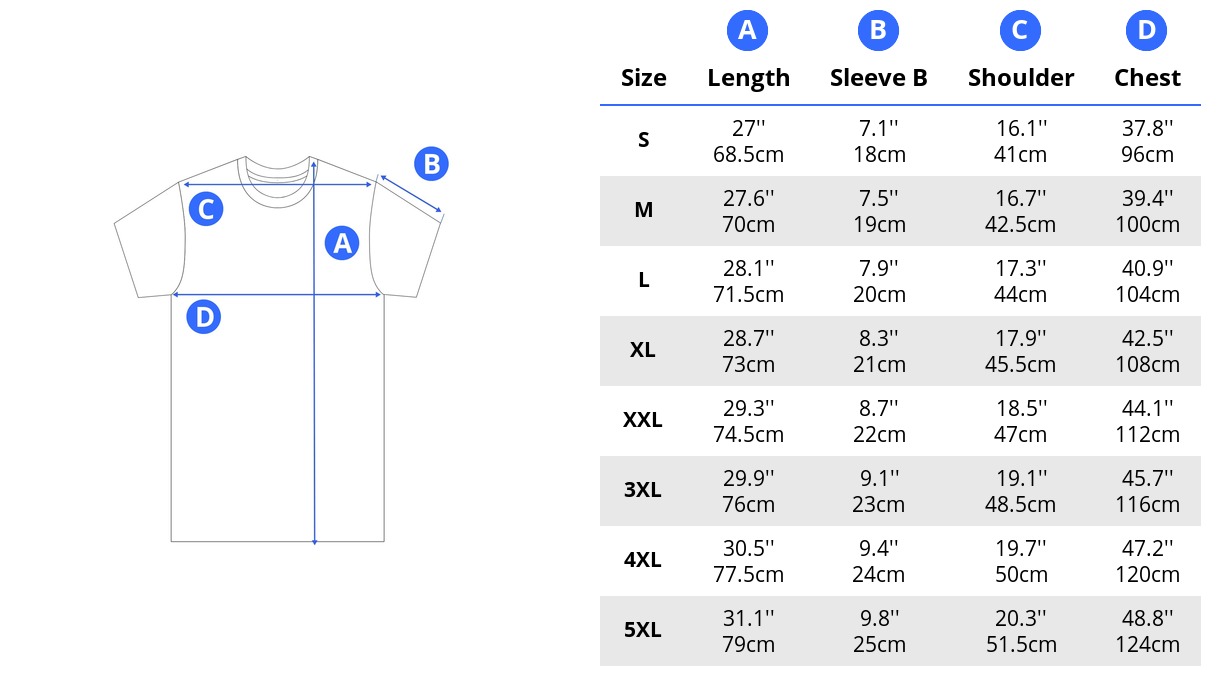Select the B marker beside the shirt sleeve
Viewport: 1221px width, 700px height.
pos(431,164)
